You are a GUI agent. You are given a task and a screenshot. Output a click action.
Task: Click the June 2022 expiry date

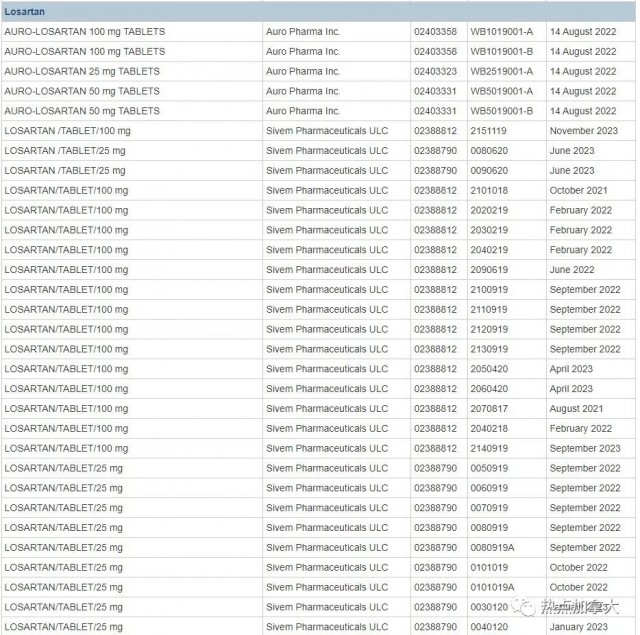tap(572, 270)
